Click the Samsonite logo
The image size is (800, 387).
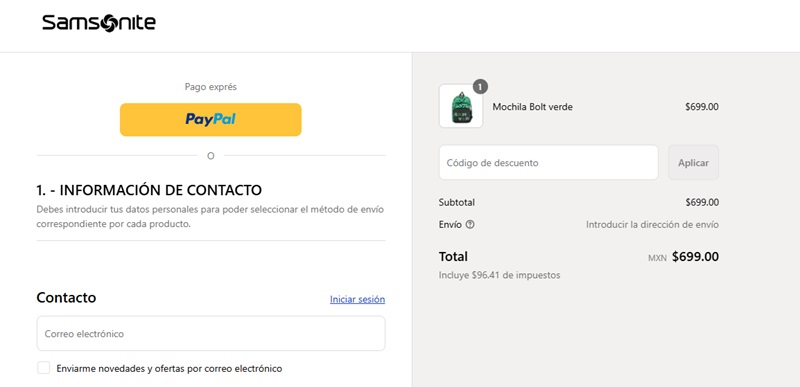pos(99,23)
